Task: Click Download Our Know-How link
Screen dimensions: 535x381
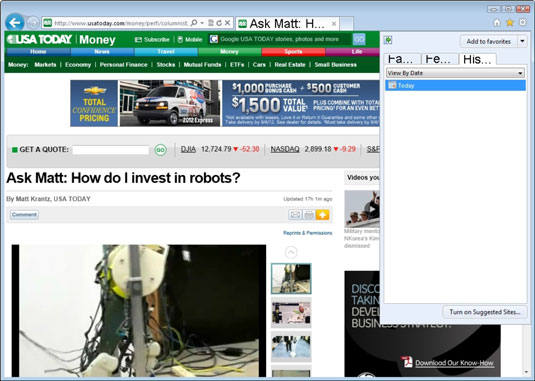Action: 454,363
